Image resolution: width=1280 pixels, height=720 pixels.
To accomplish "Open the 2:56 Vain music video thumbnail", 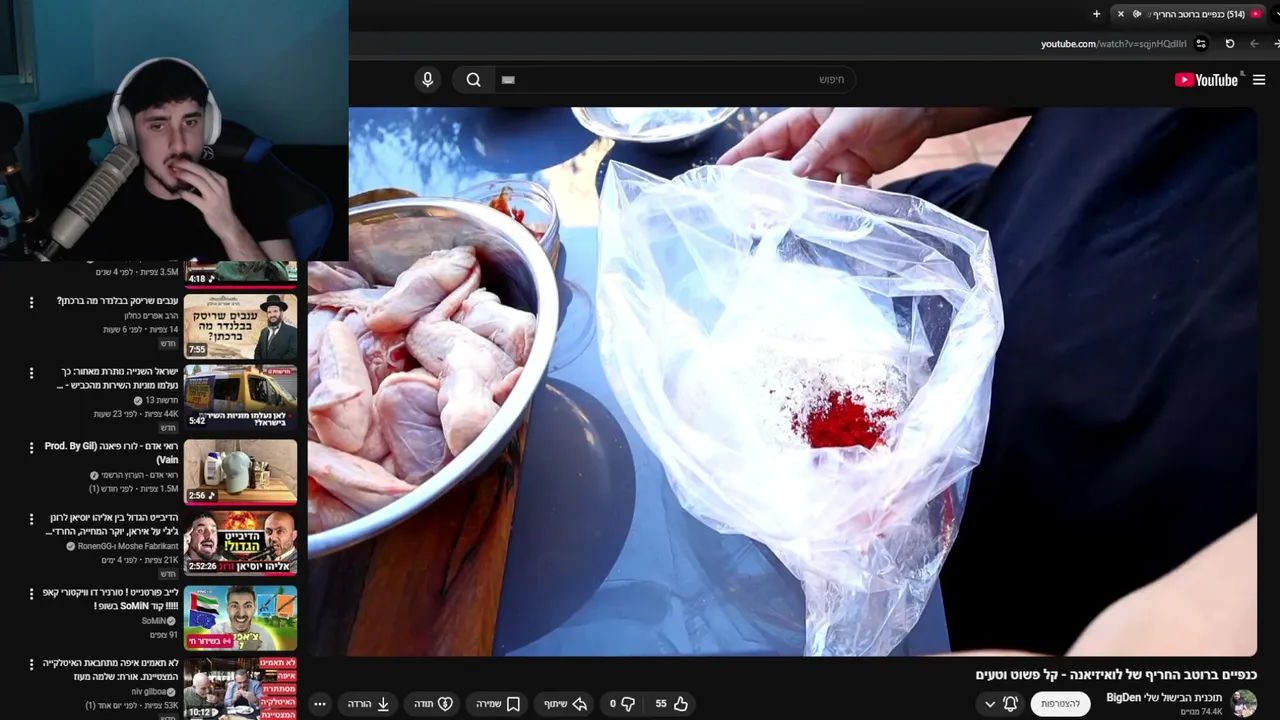I will coord(240,471).
